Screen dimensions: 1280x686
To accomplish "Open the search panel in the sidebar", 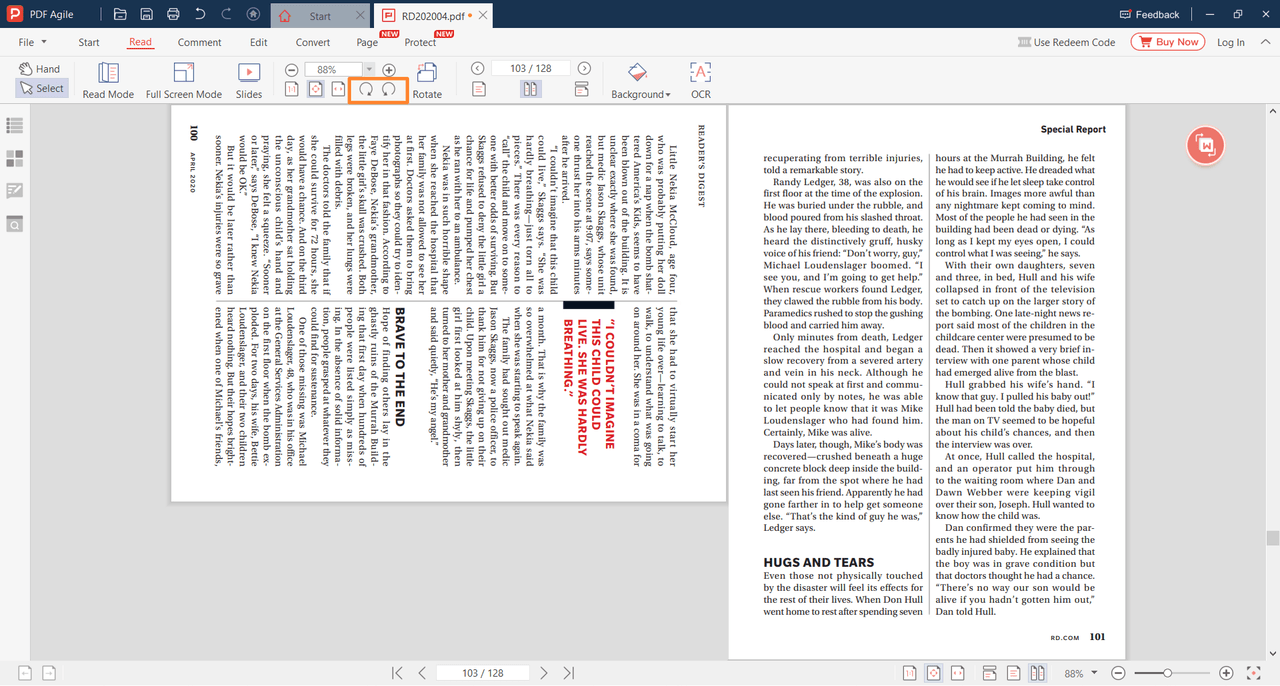I will tap(14, 224).
